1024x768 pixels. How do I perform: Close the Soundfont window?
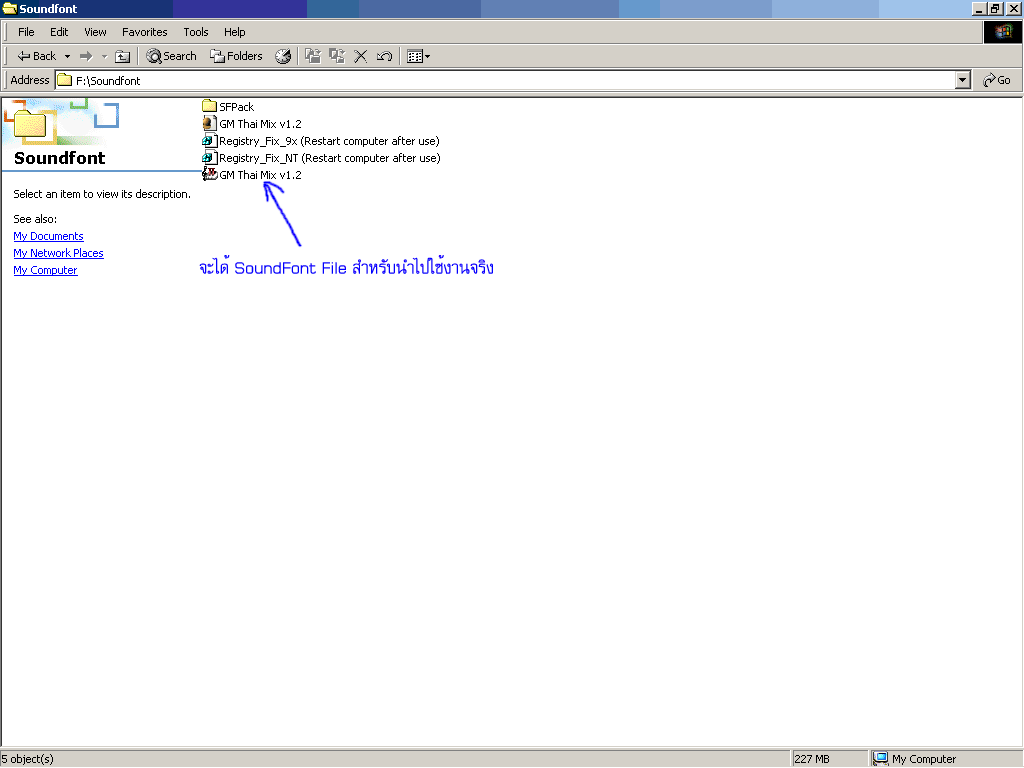coord(1014,8)
